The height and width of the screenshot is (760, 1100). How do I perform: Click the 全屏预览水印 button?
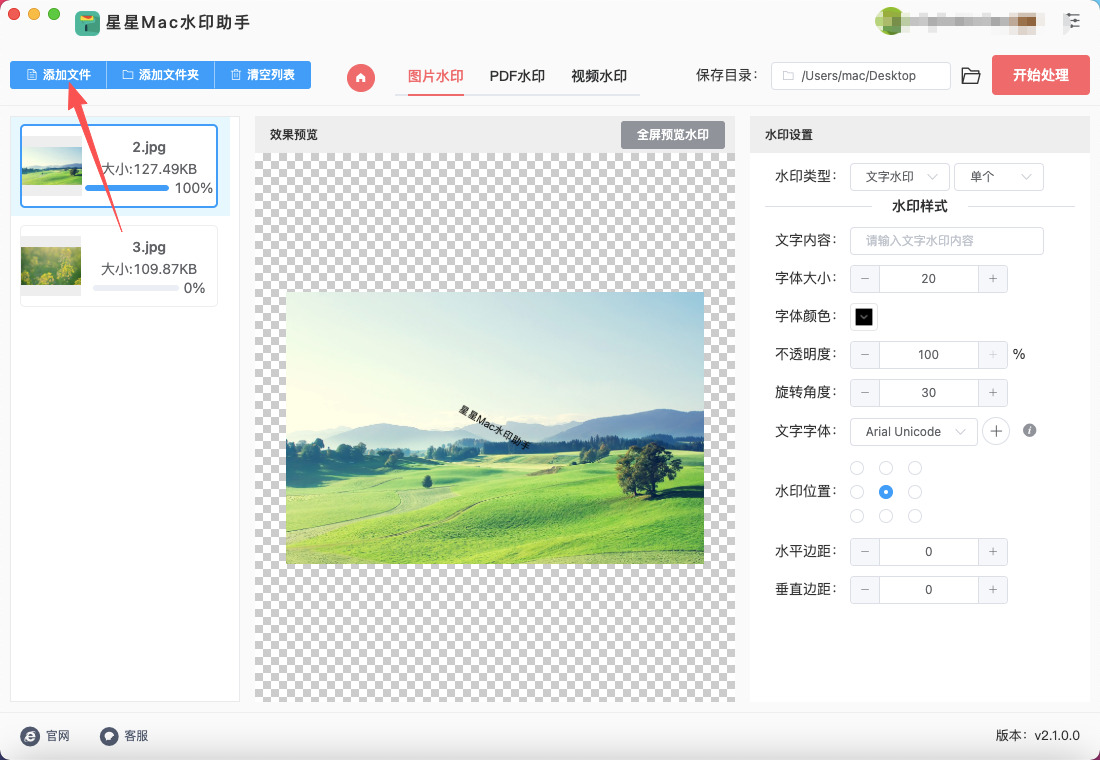click(x=672, y=135)
